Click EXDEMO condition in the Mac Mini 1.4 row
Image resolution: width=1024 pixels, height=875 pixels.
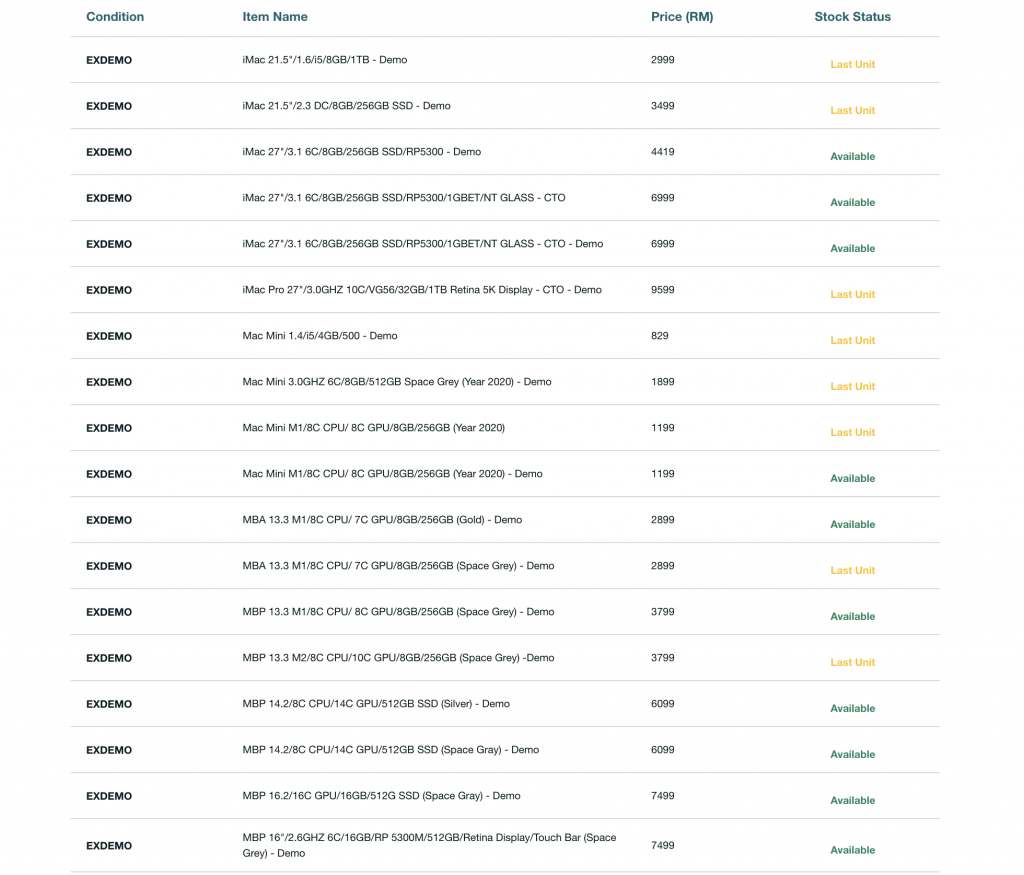pos(109,336)
